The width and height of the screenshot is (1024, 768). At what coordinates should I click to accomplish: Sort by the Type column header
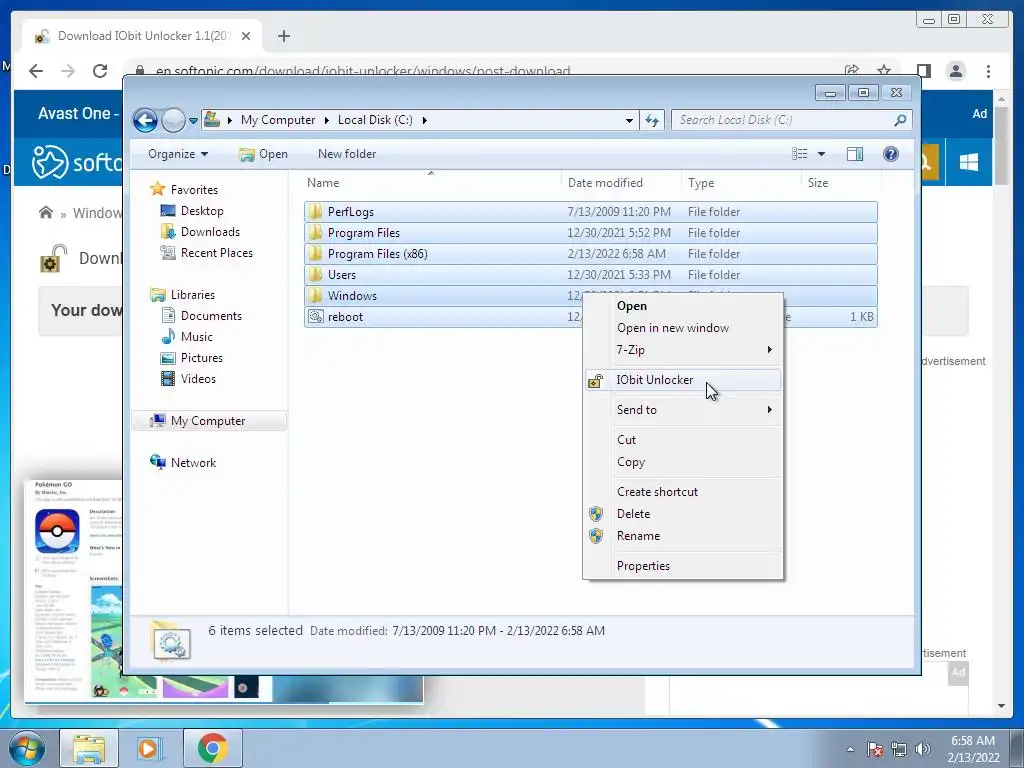coord(741,183)
